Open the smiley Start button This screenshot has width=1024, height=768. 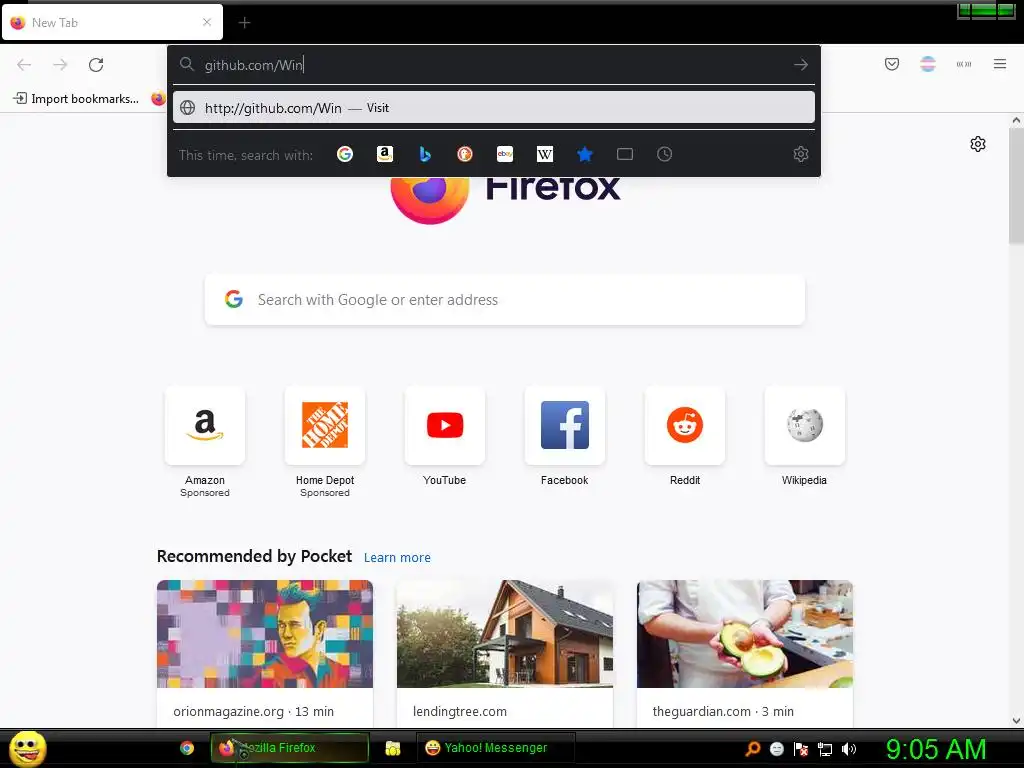tap(27, 748)
